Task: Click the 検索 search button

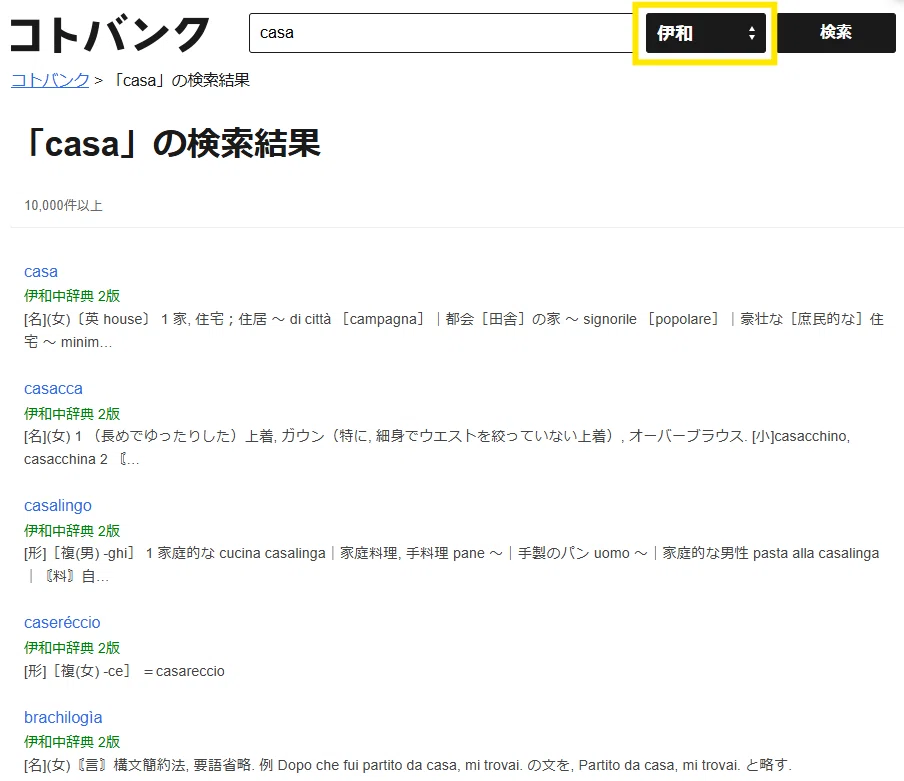Action: click(x=836, y=33)
